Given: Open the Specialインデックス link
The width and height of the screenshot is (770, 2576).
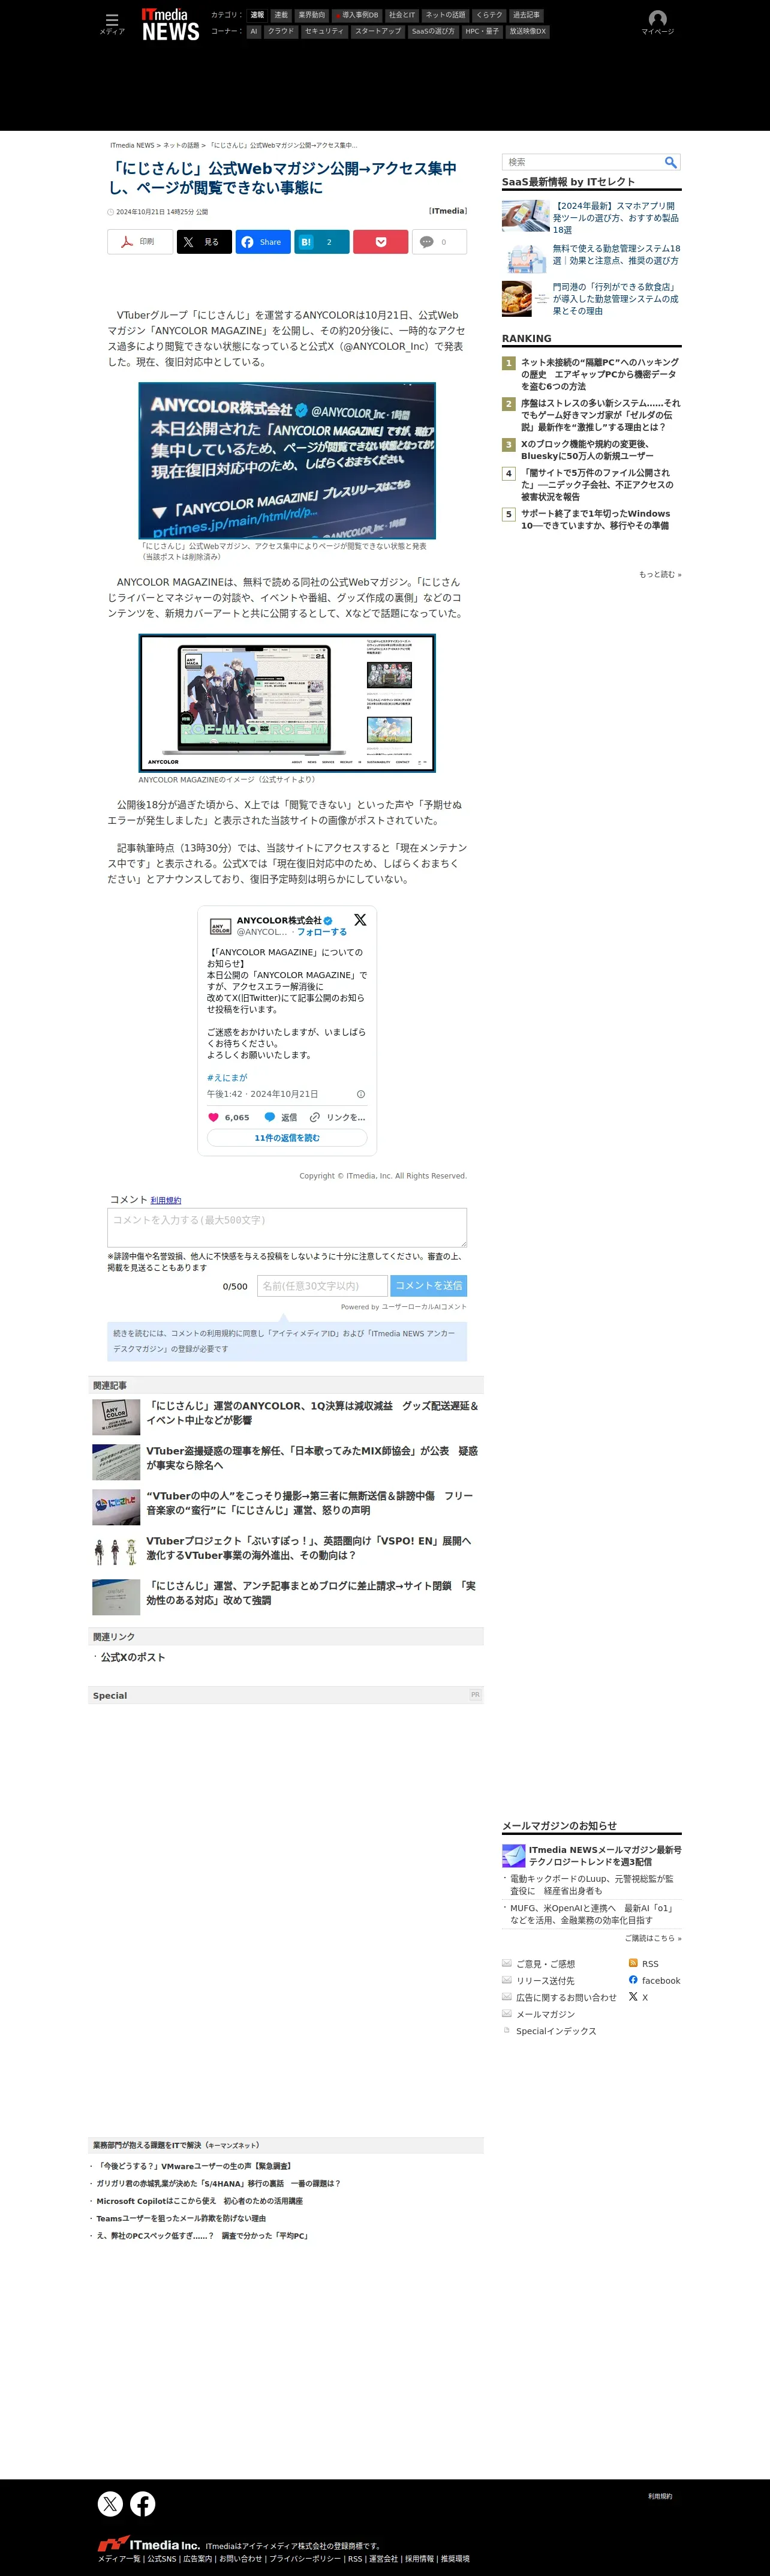Looking at the screenshot, I should pyautogui.click(x=556, y=2031).
